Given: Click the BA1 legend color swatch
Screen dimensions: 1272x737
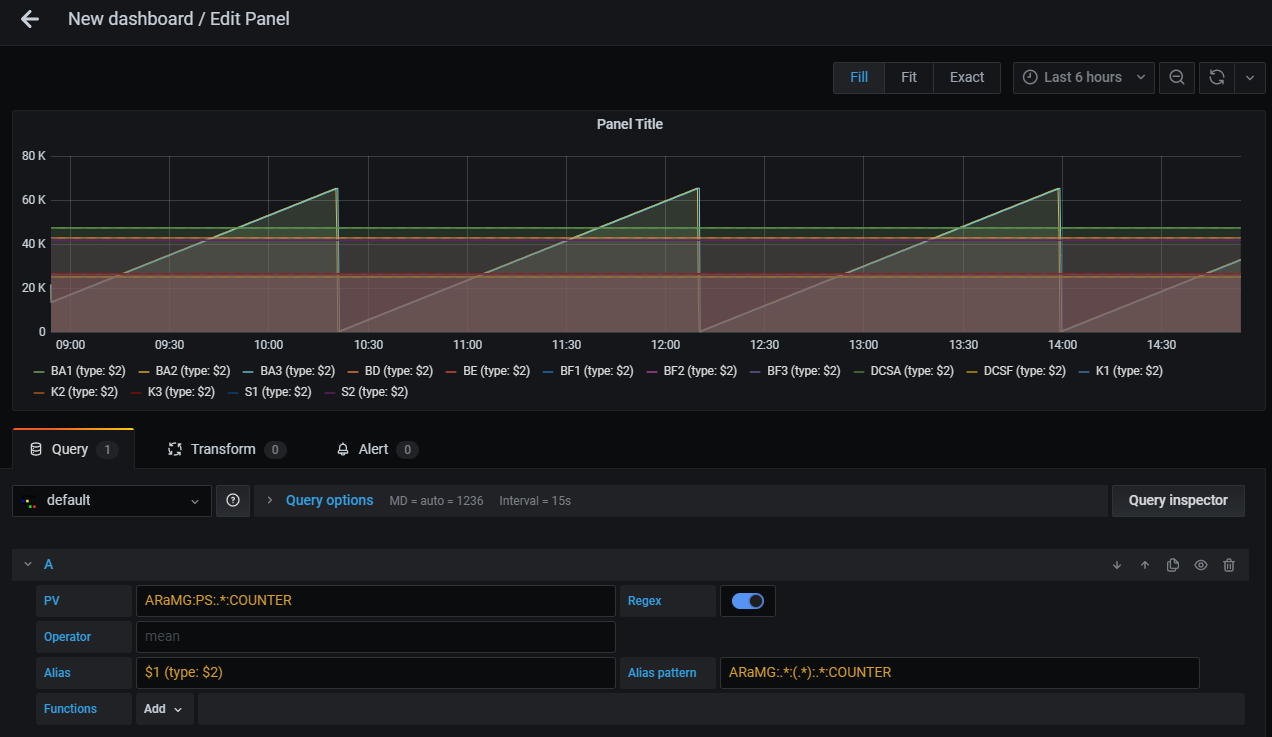Looking at the screenshot, I should point(39,371).
